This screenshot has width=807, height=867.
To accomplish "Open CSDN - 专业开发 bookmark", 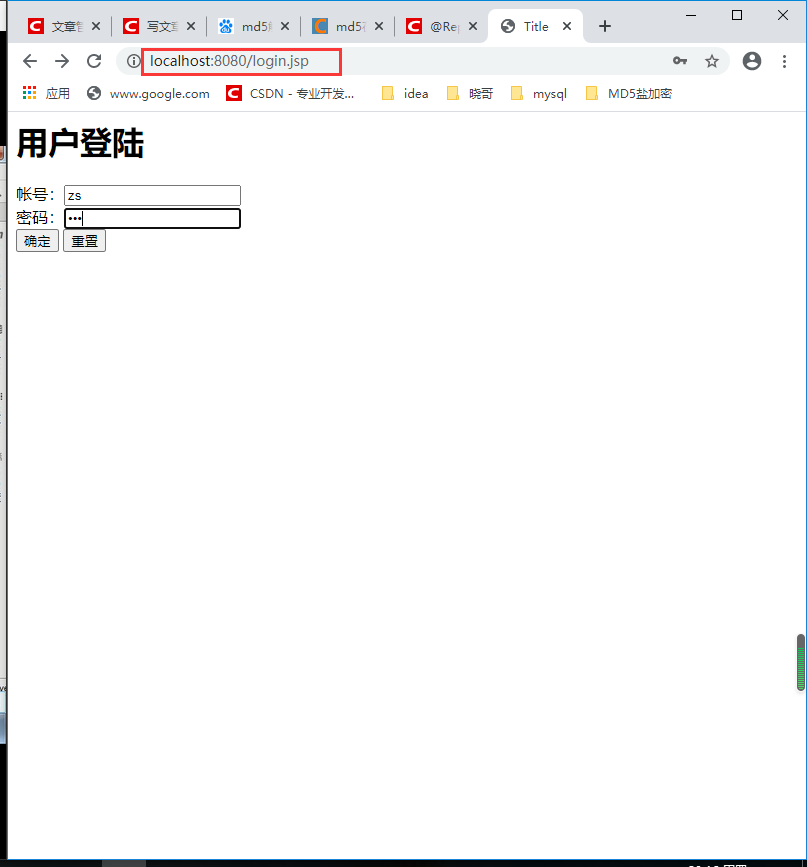I will pyautogui.click(x=290, y=93).
